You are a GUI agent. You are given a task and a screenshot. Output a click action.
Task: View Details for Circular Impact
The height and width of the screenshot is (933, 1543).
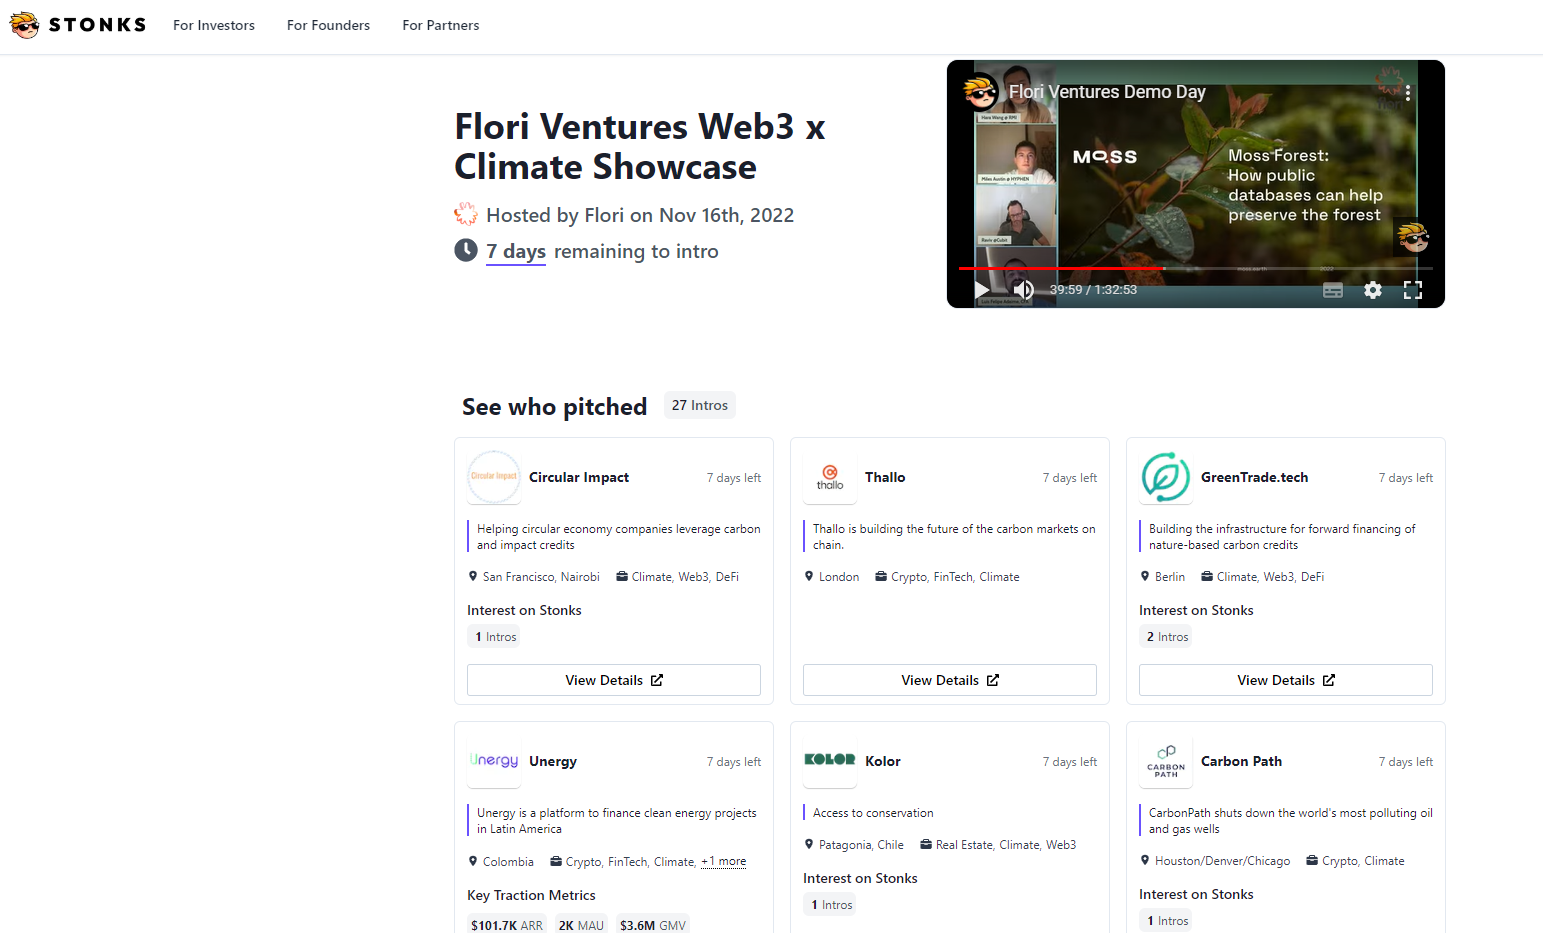point(614,680)
